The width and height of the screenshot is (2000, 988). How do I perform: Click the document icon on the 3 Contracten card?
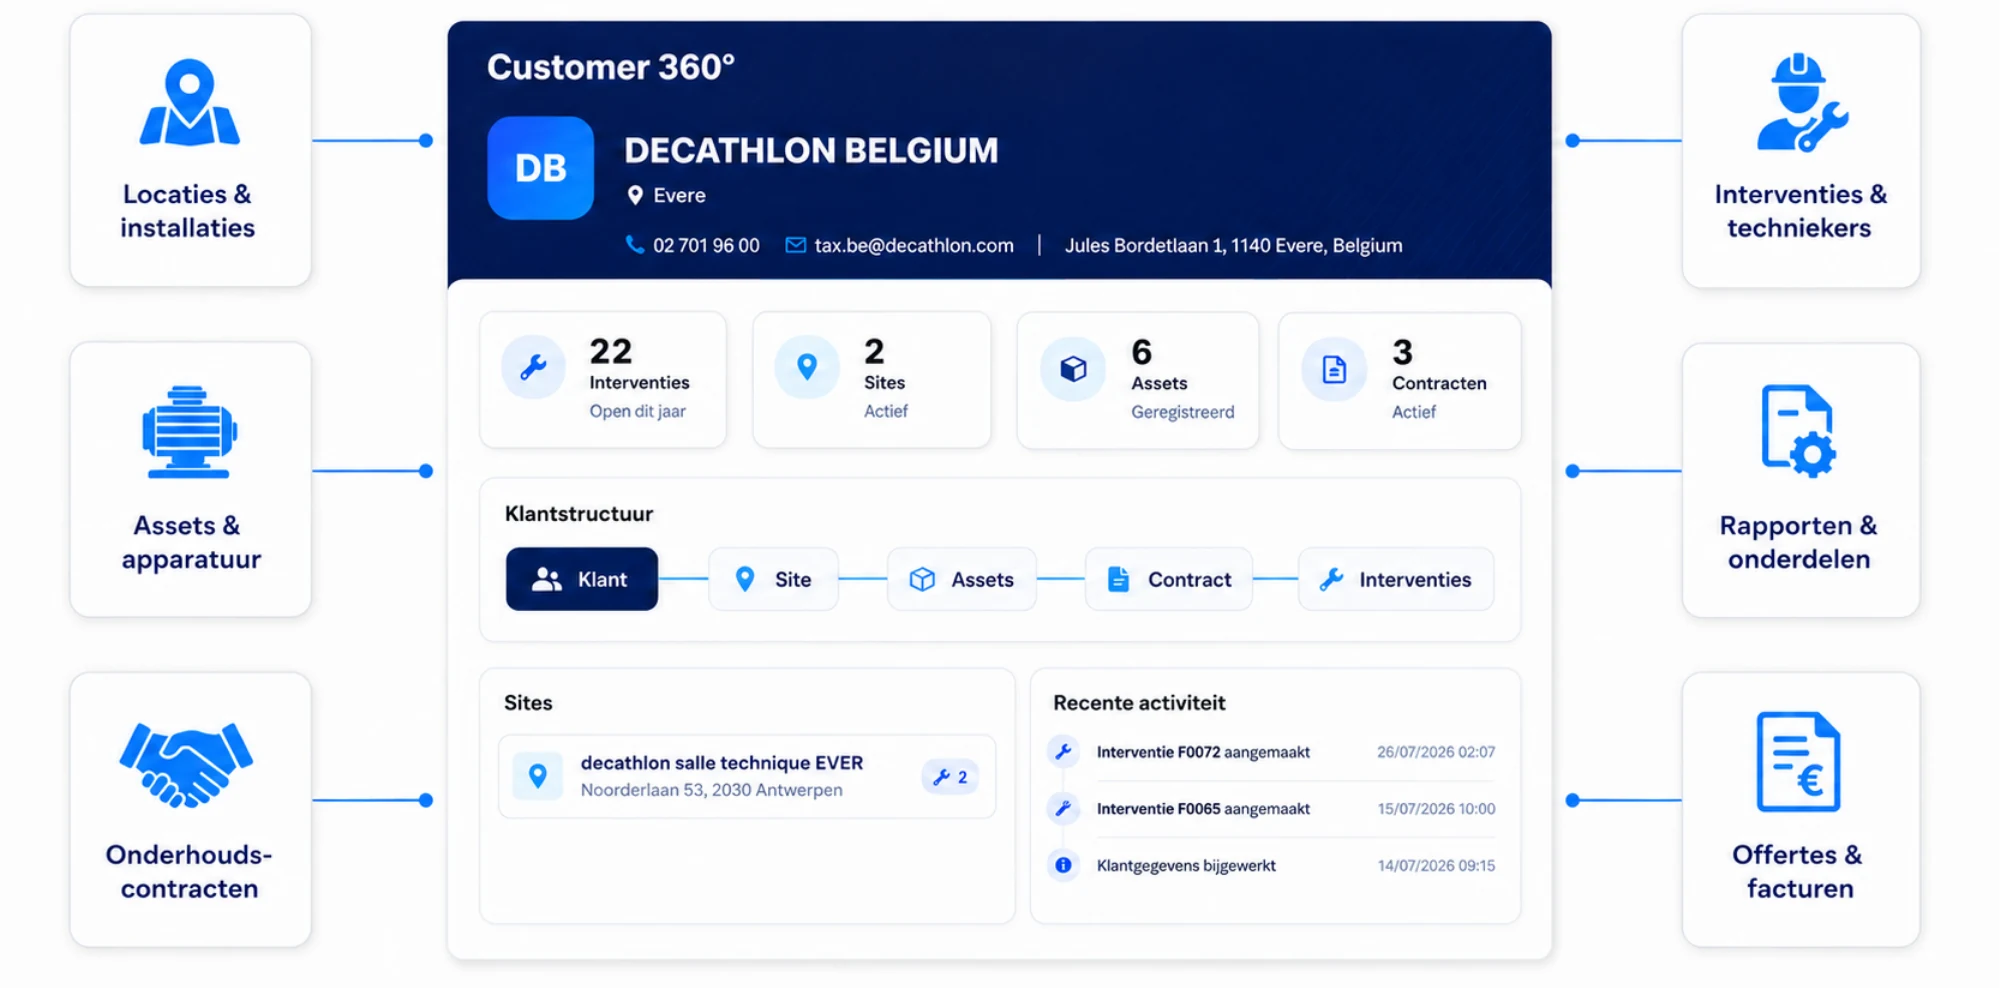coord(1334,369)
